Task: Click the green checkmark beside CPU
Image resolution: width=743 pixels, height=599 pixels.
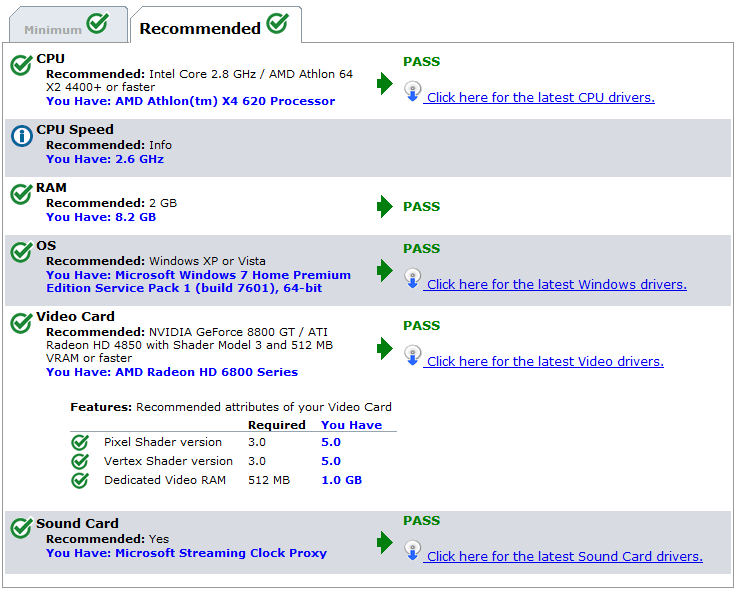Action: [x=21, y=65]
